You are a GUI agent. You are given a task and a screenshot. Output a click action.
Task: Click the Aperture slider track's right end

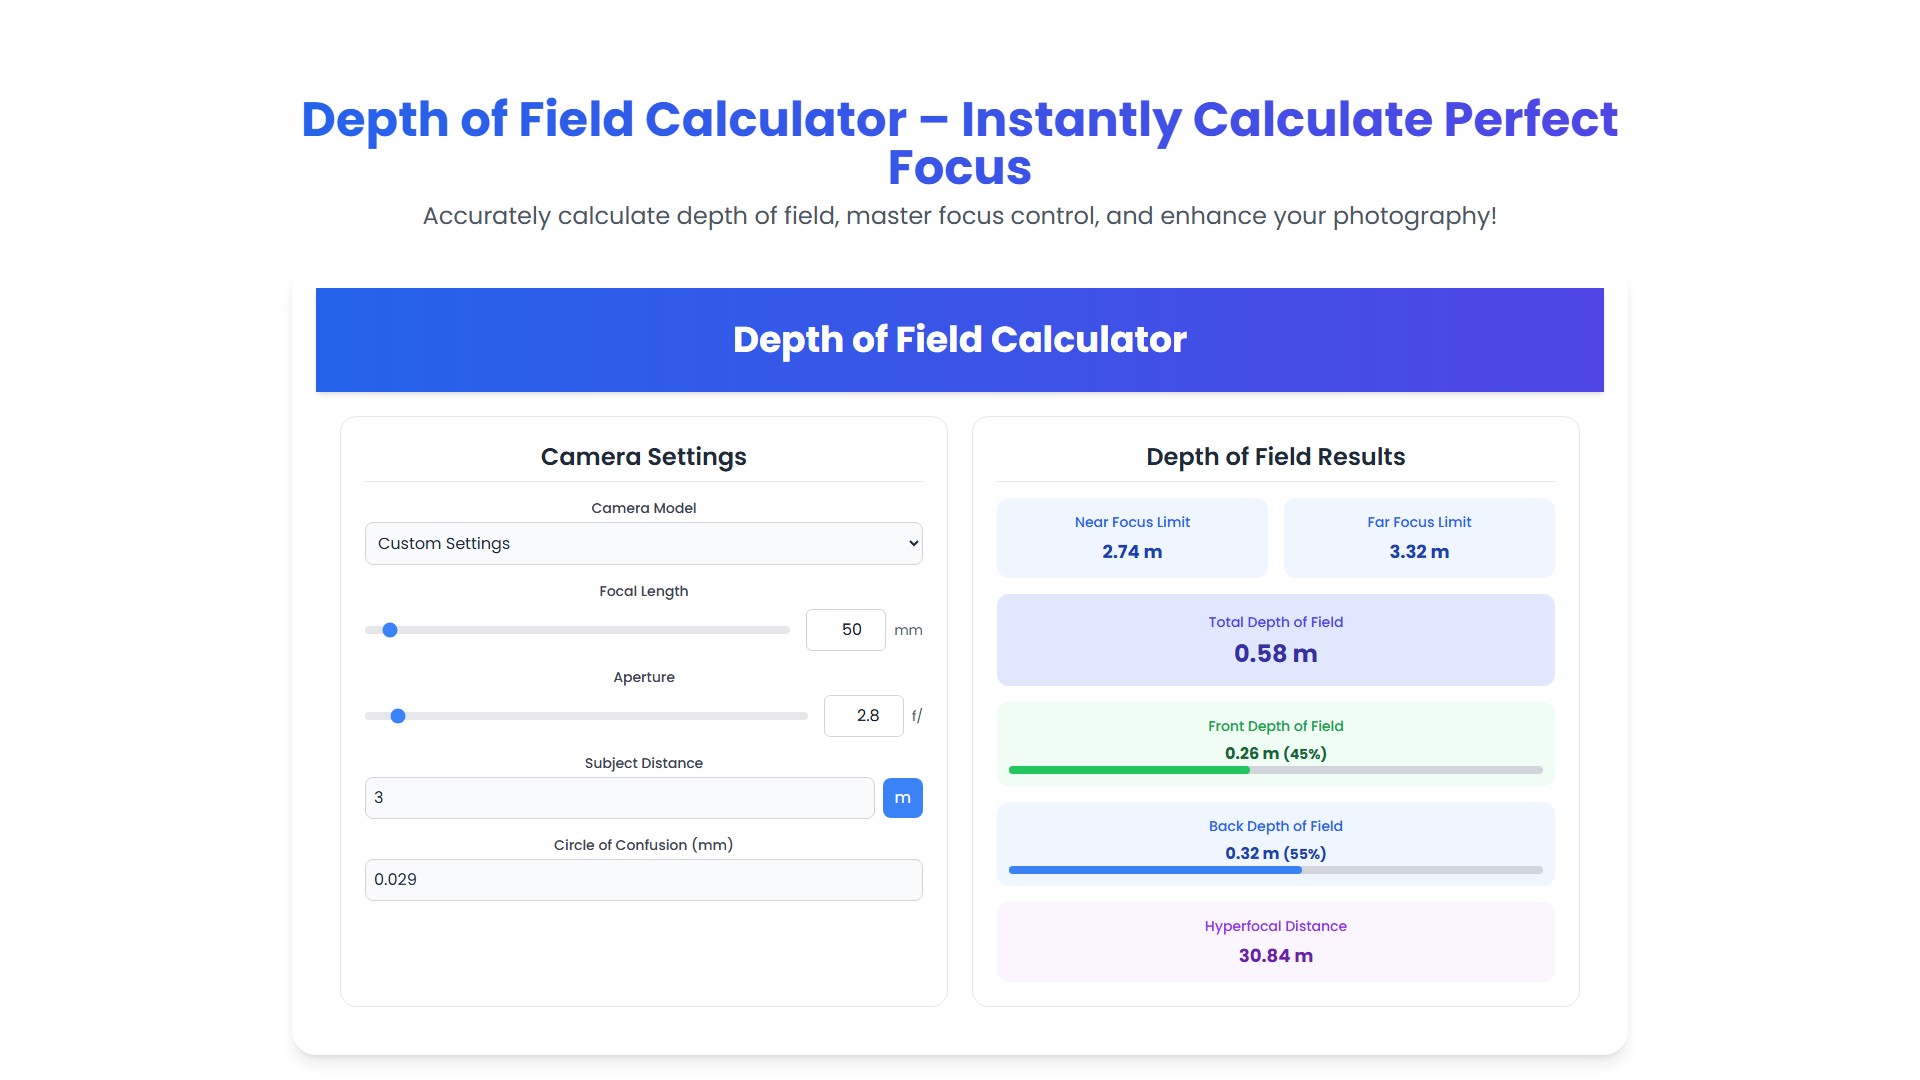tap(802, 716)
